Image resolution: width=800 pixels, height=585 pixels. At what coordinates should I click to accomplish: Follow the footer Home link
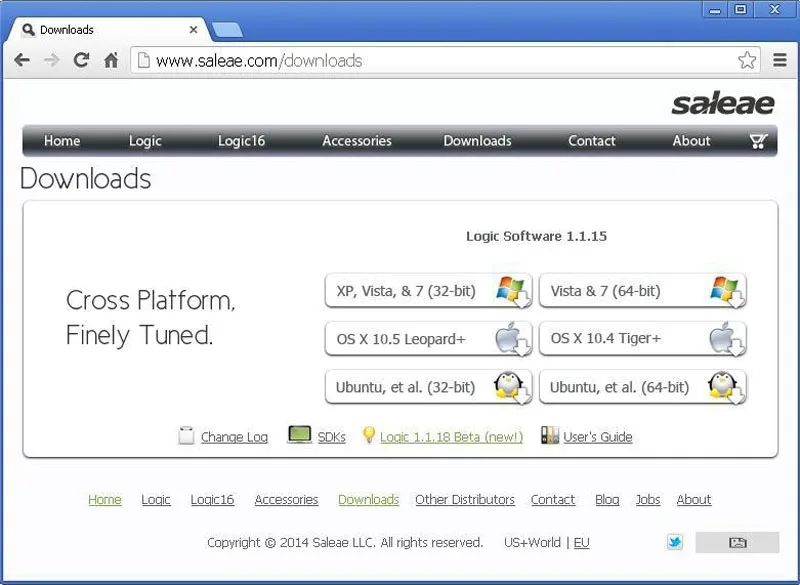[105, 499]
